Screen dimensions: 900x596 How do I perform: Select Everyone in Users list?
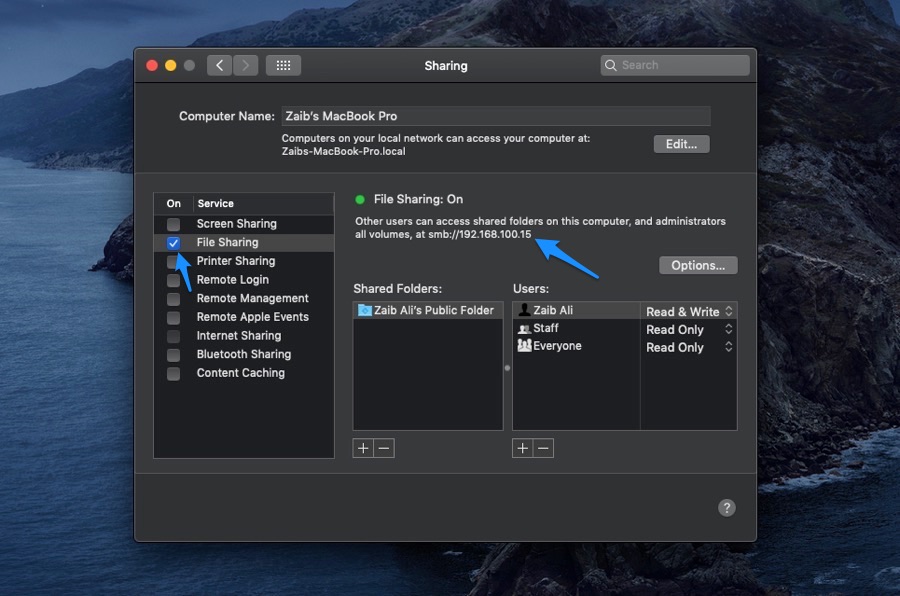click(576, 346)
